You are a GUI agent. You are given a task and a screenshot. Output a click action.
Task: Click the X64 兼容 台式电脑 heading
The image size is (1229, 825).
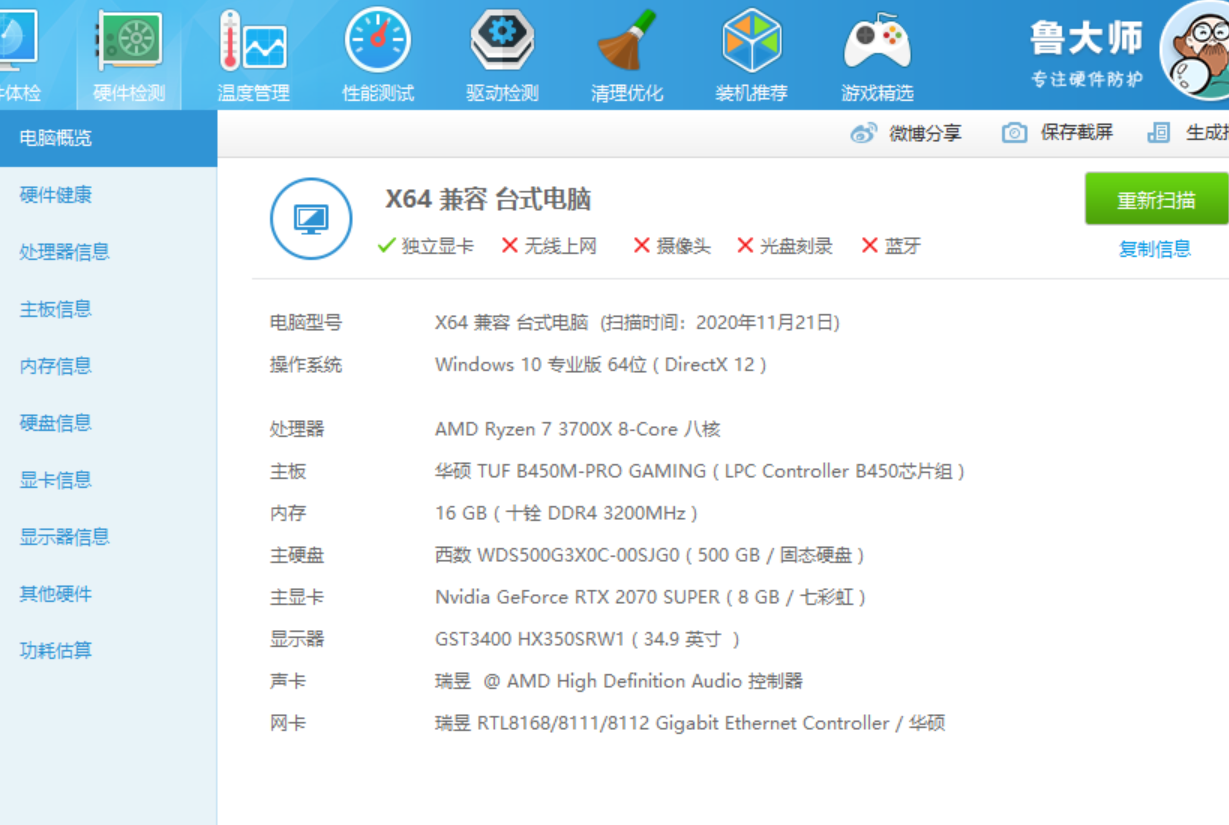[488, 199]
